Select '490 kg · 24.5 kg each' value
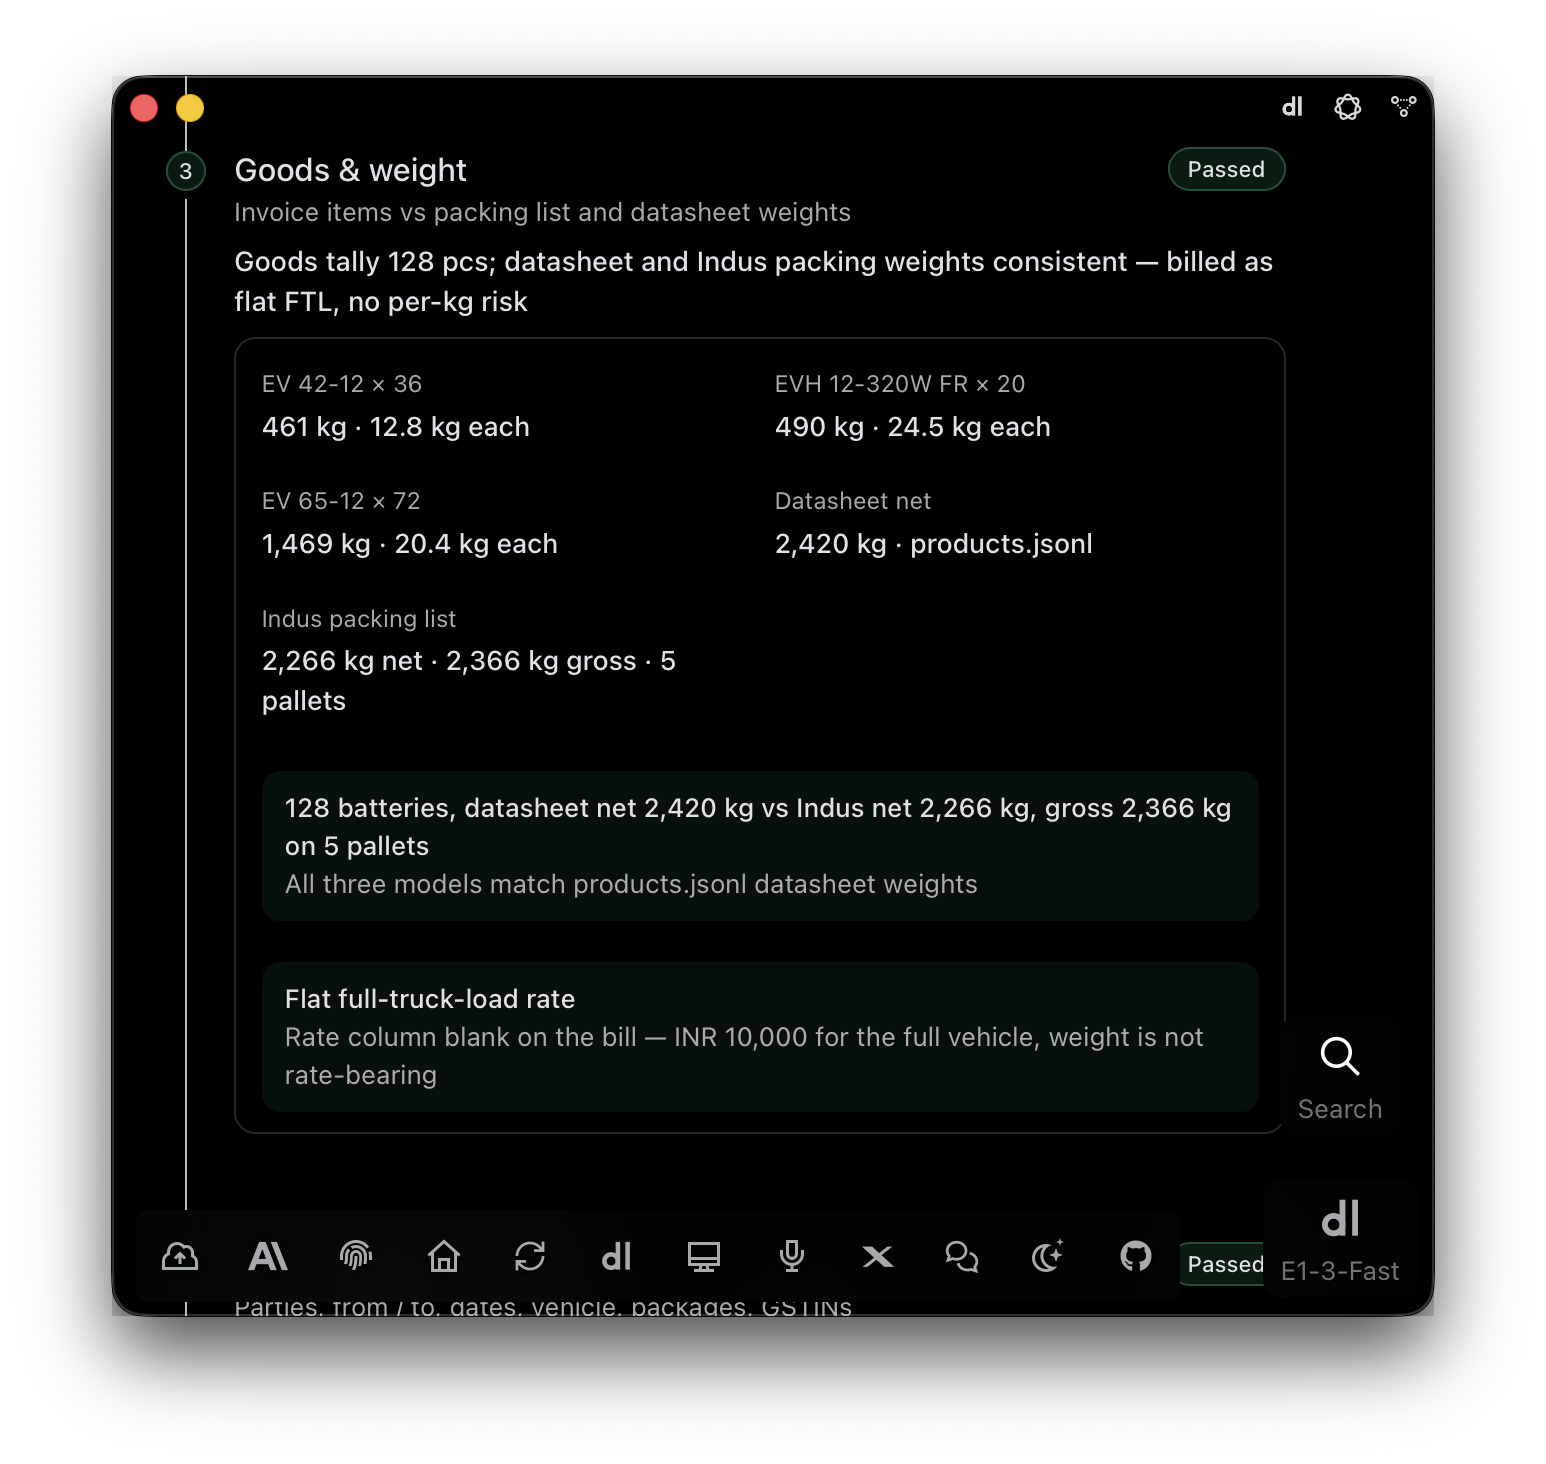Viewport: 1546px width, 1464px height. tap(913, 427)
